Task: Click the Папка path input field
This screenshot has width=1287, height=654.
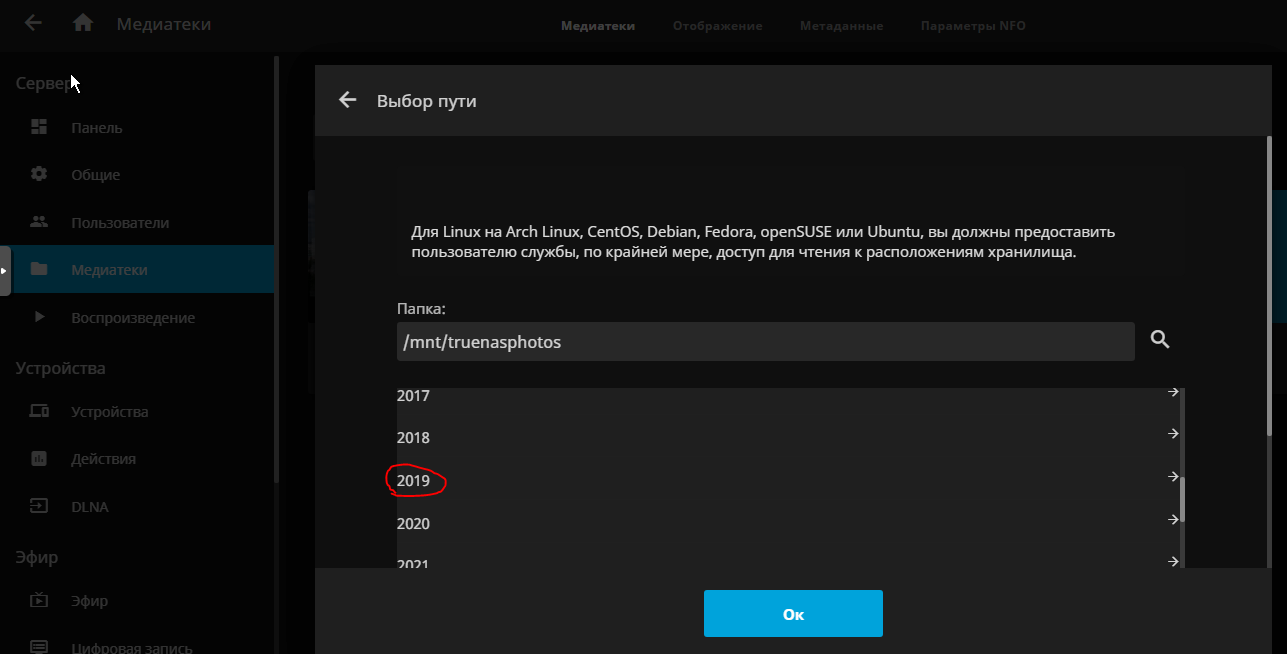Action: (765, 342)
